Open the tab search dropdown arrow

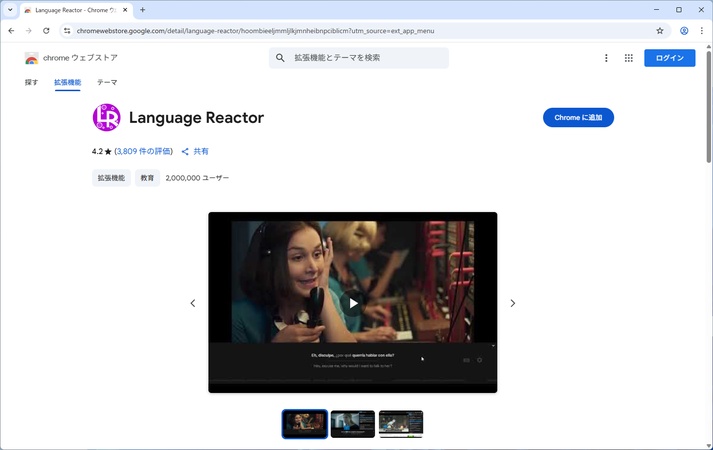pyautogui.click(x=10, y=10)
